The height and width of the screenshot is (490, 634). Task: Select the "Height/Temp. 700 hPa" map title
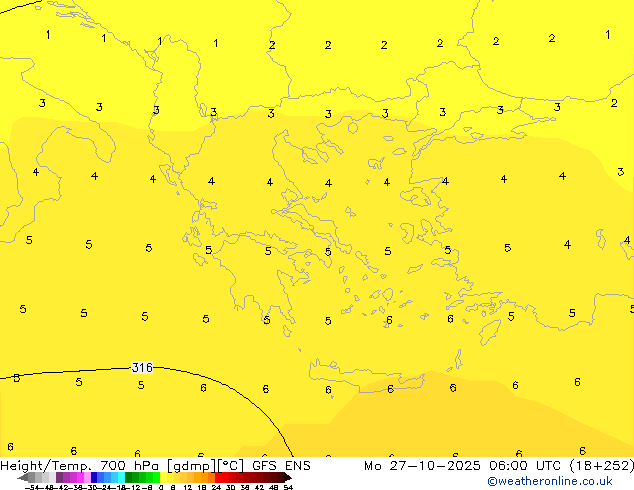(x=82, y=466)
